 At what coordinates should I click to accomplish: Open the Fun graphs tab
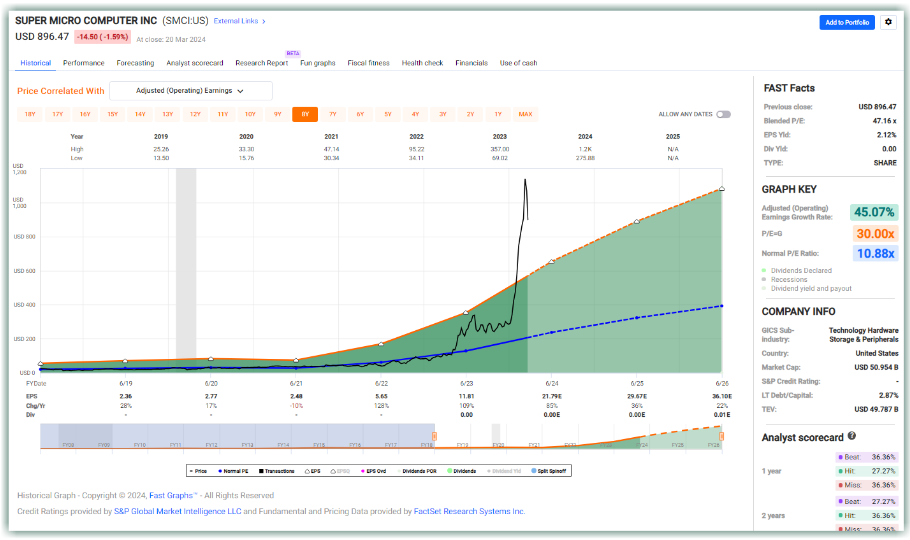(x=316, y=63)
